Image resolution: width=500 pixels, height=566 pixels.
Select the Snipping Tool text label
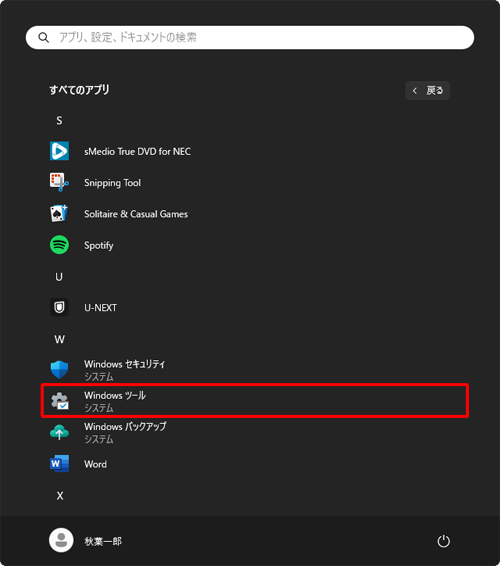[x=112, y=183]
